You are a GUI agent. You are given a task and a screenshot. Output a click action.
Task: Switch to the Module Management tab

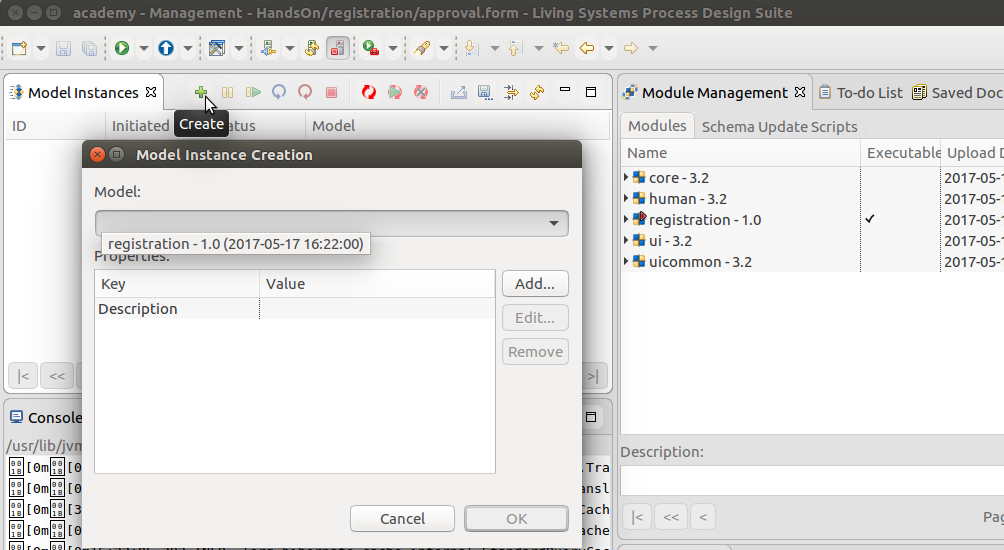pos(715,93)
